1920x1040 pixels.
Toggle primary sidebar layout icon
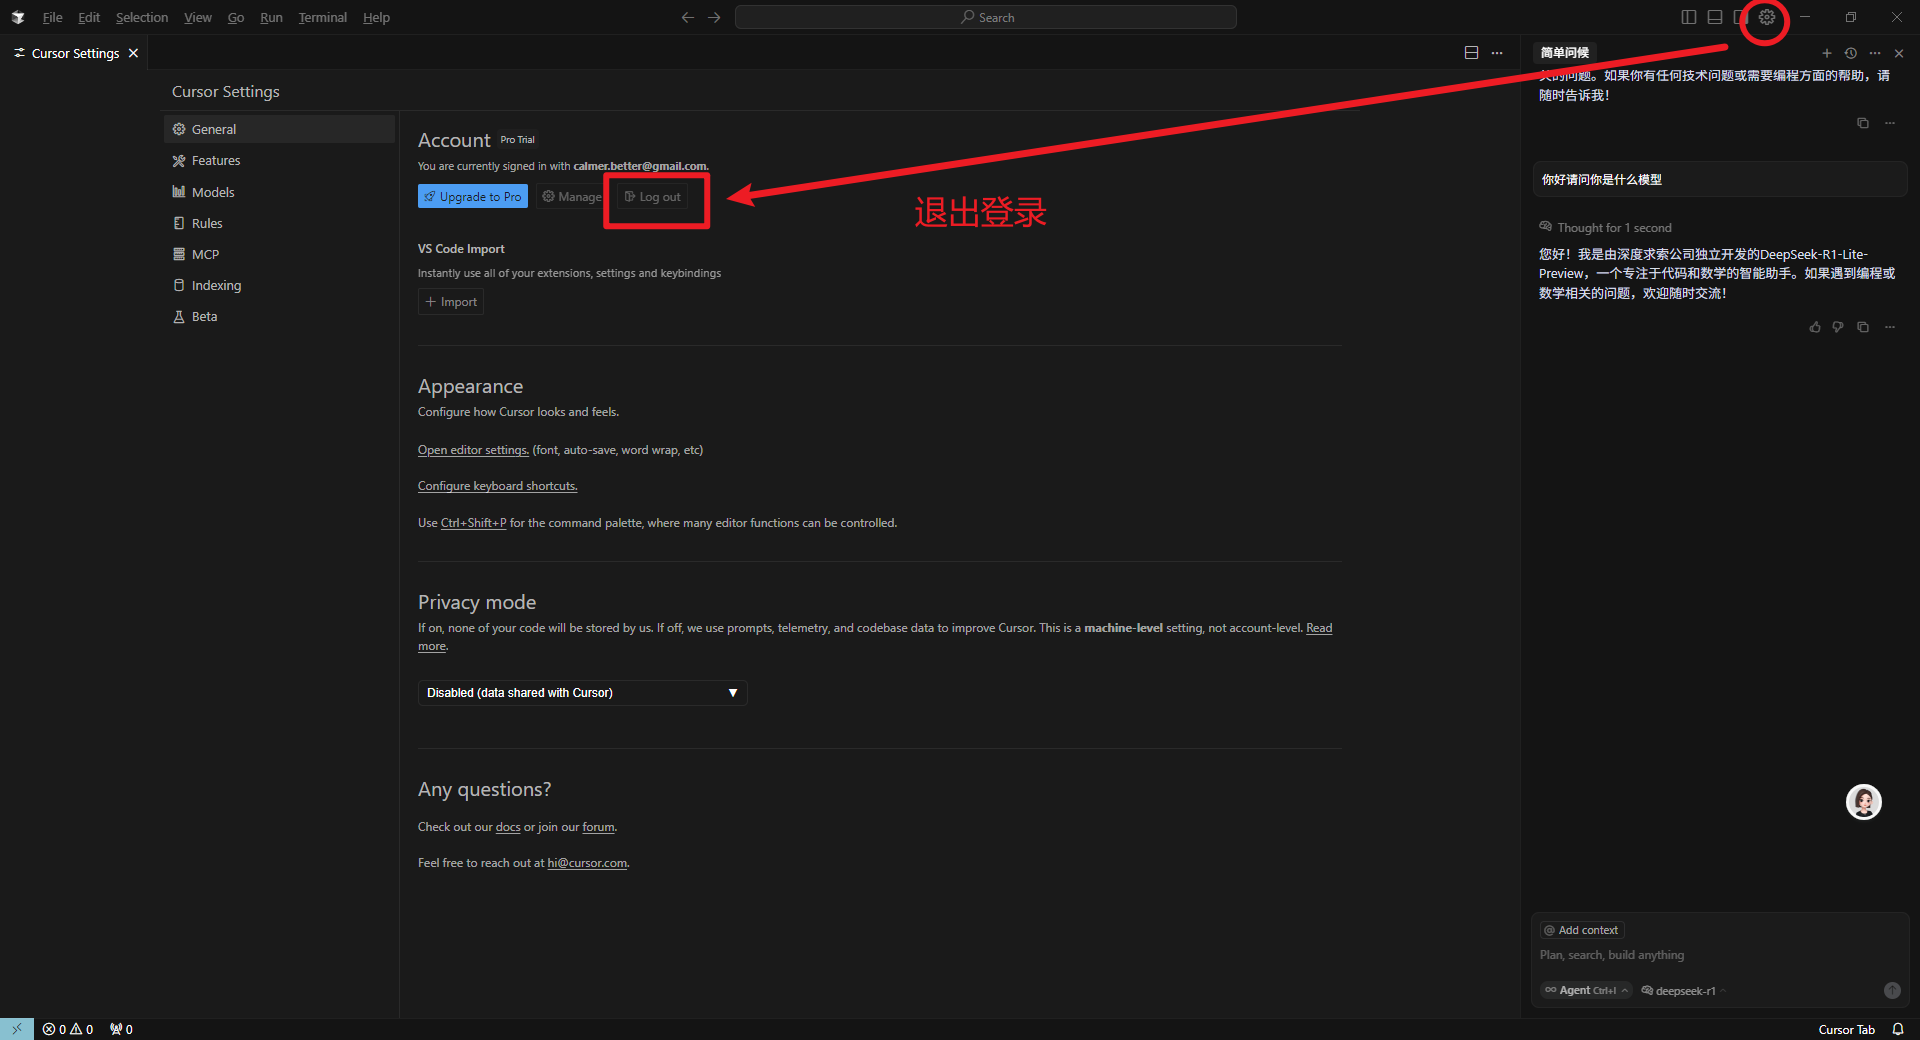click(x=1689, y=17)
